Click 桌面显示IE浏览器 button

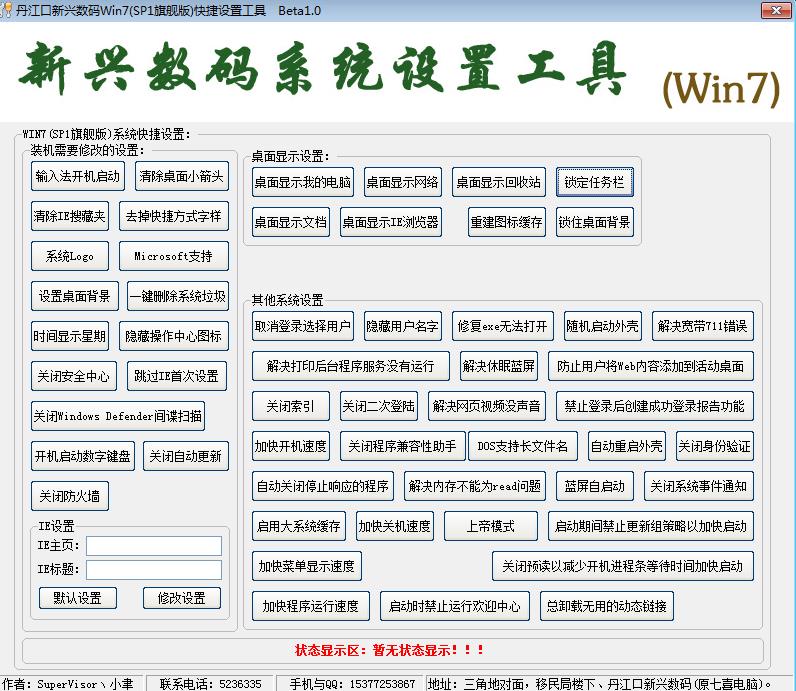pyautogui.click(x=390, y=222)
